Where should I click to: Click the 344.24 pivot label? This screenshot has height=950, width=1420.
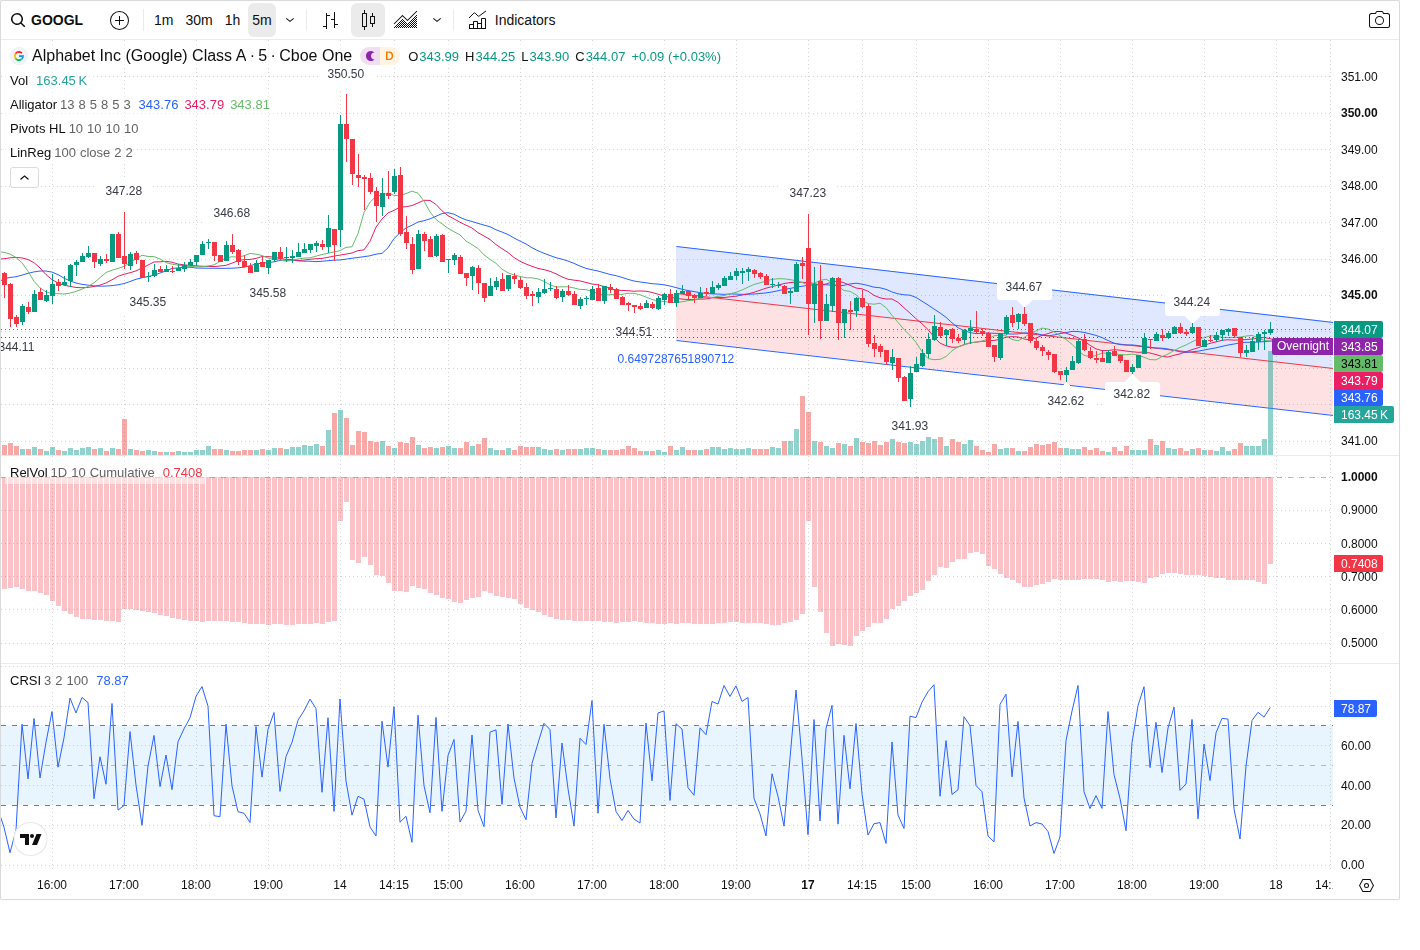[x=1192, y=302]
